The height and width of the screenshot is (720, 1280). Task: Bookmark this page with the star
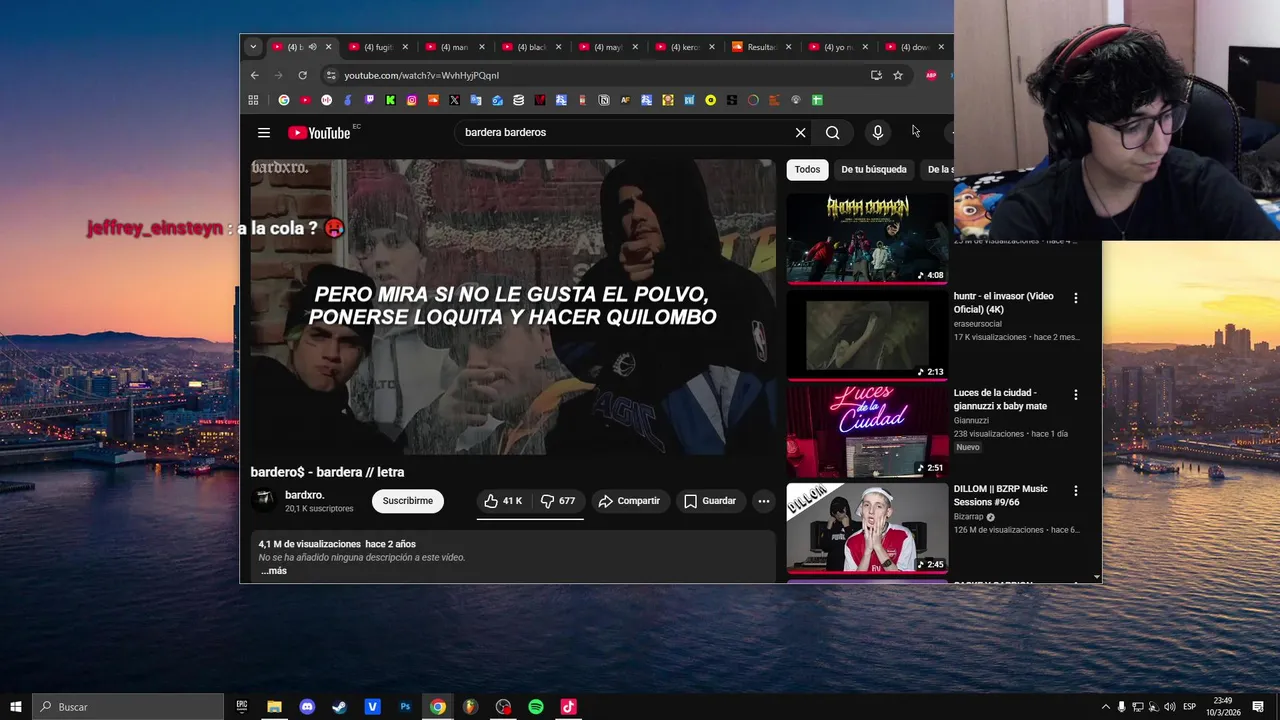pos(898,75)
